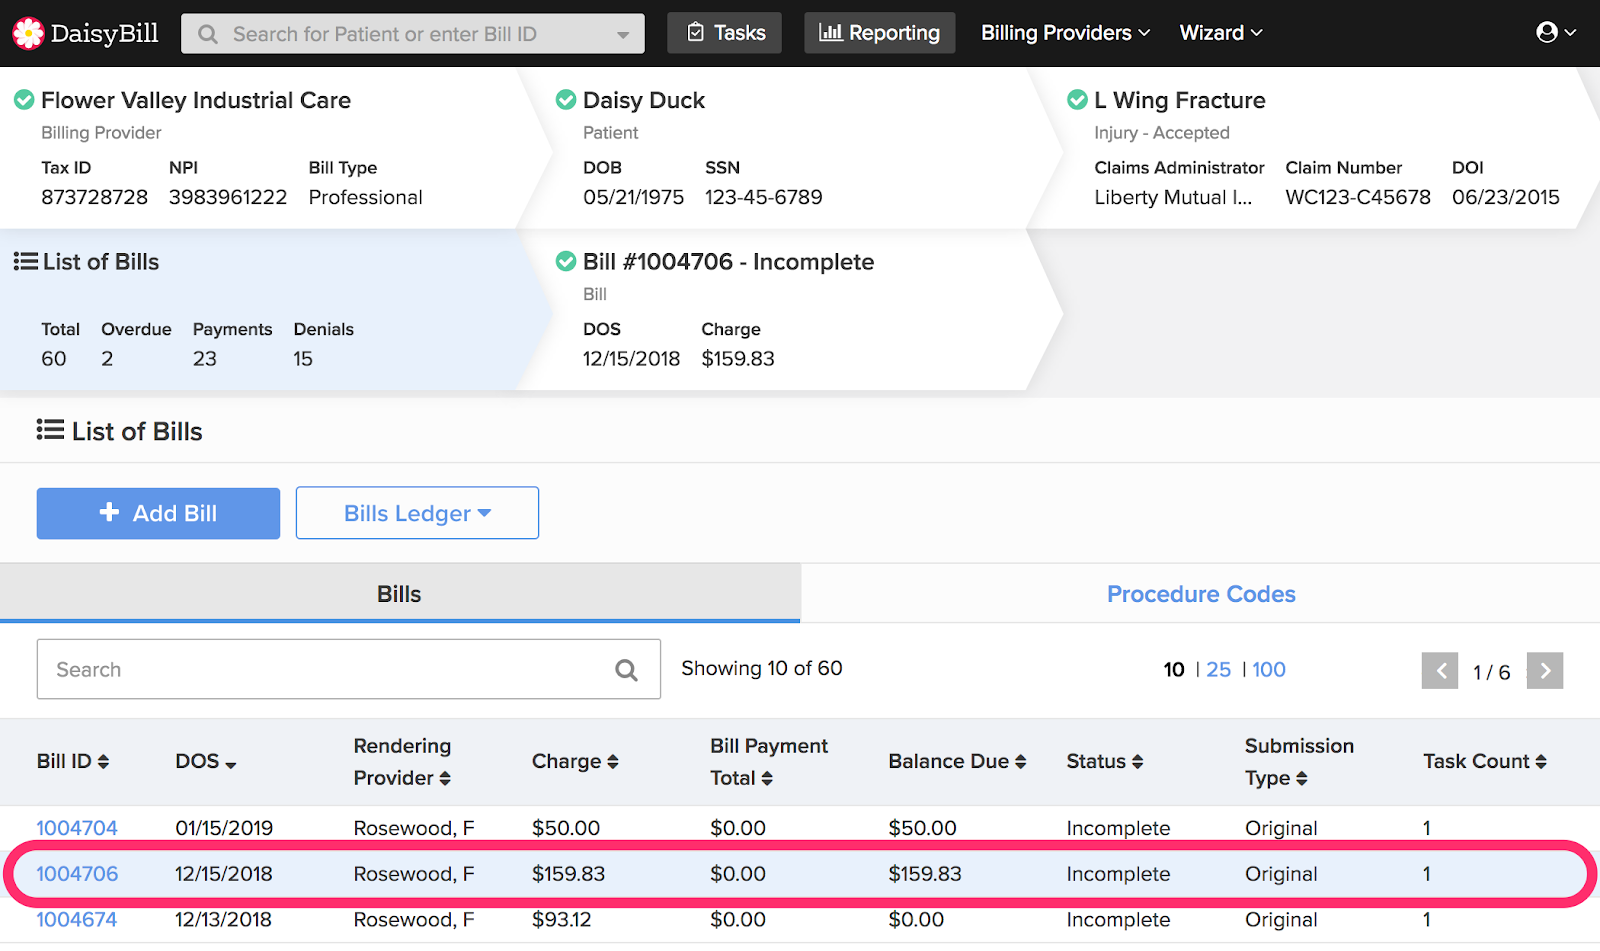Image resolution: width=1600 pixels, height=951 pixels.
Task: Switch to the Procedure Codes tab
Action: [1201, 594]
